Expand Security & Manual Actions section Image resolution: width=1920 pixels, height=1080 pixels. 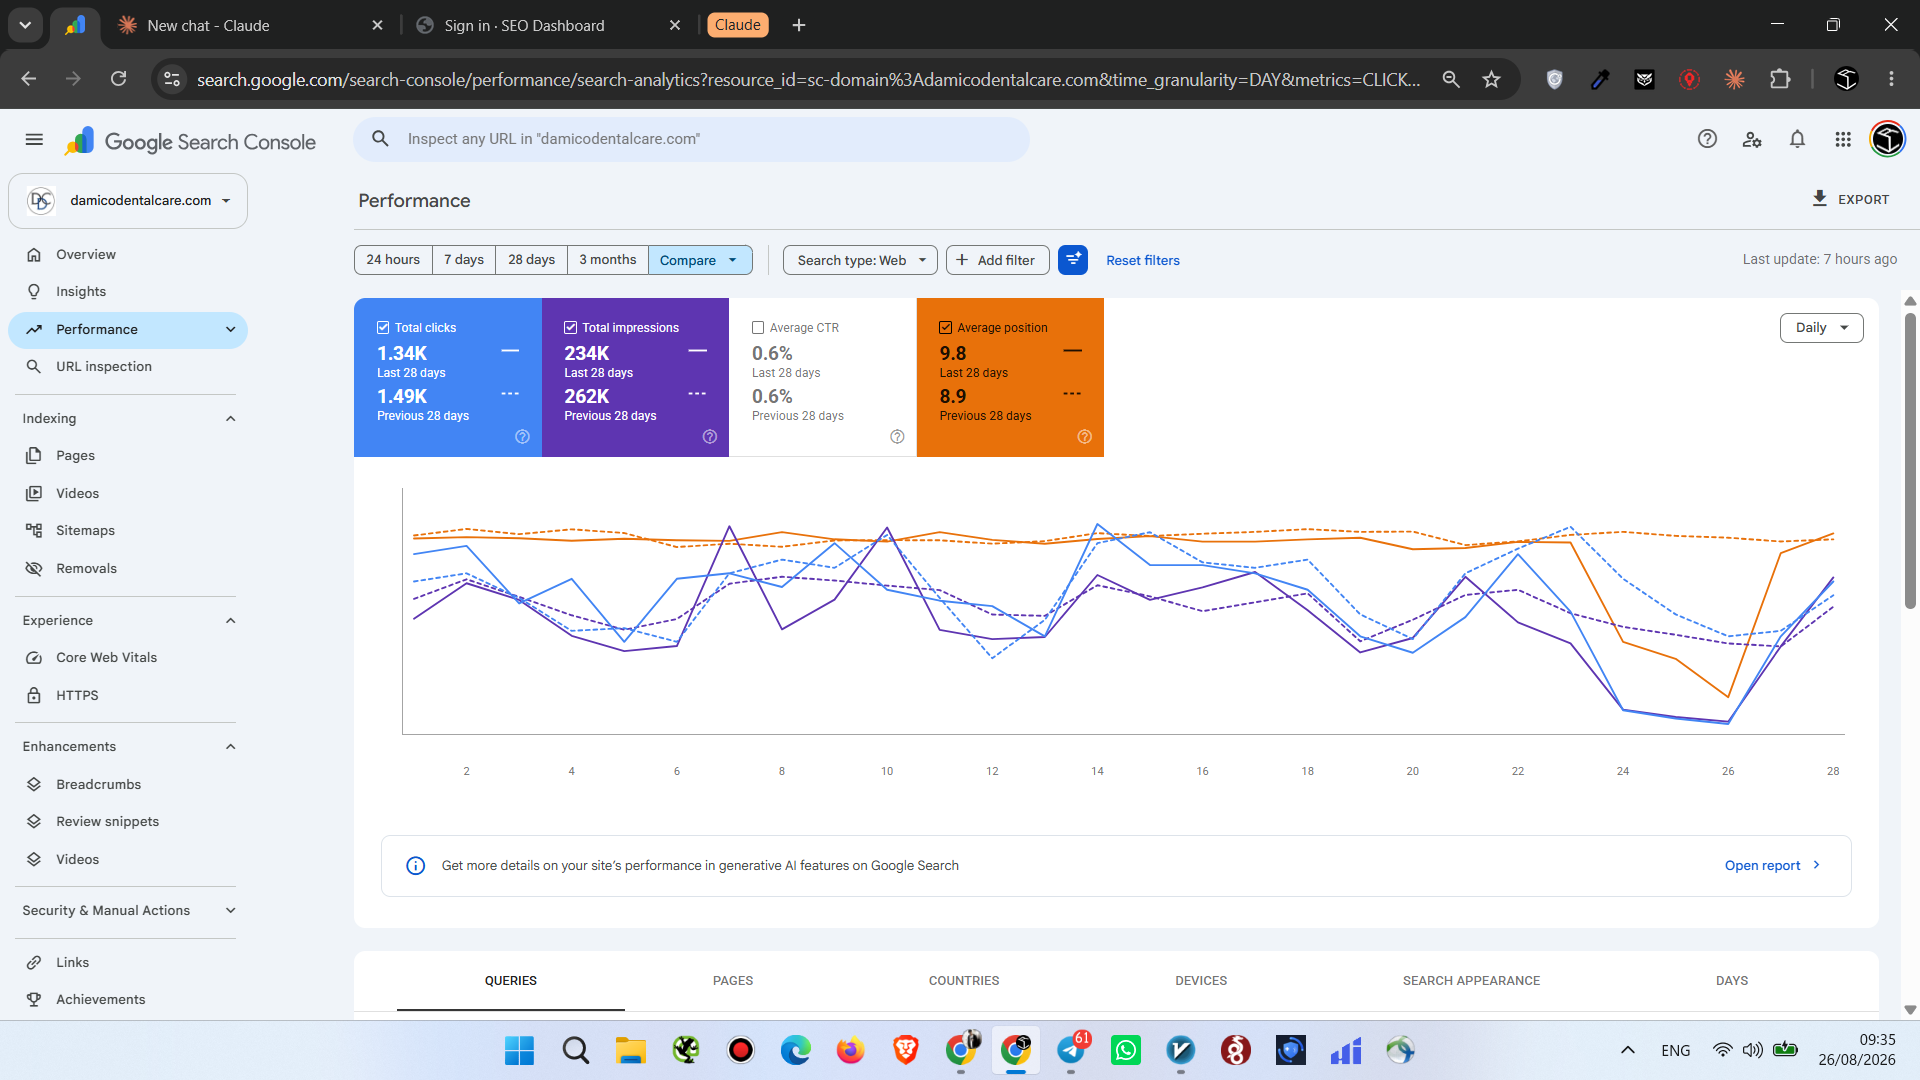[x=231, y=911]
